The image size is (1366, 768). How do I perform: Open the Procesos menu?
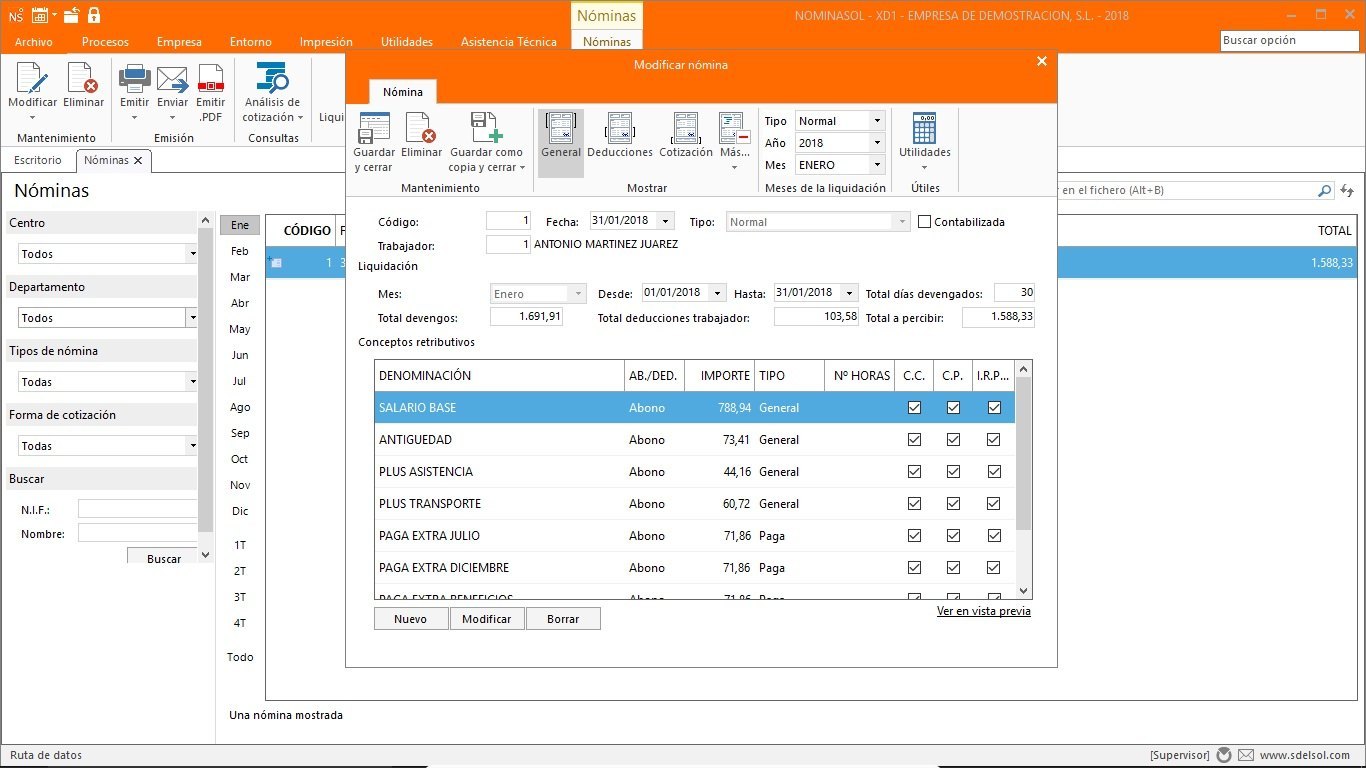[x=105, y=42]
